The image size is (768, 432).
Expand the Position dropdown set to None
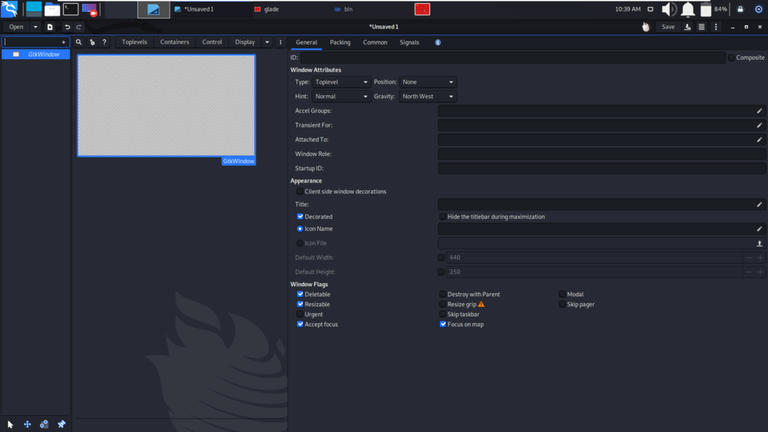click(x=428, y=82)
